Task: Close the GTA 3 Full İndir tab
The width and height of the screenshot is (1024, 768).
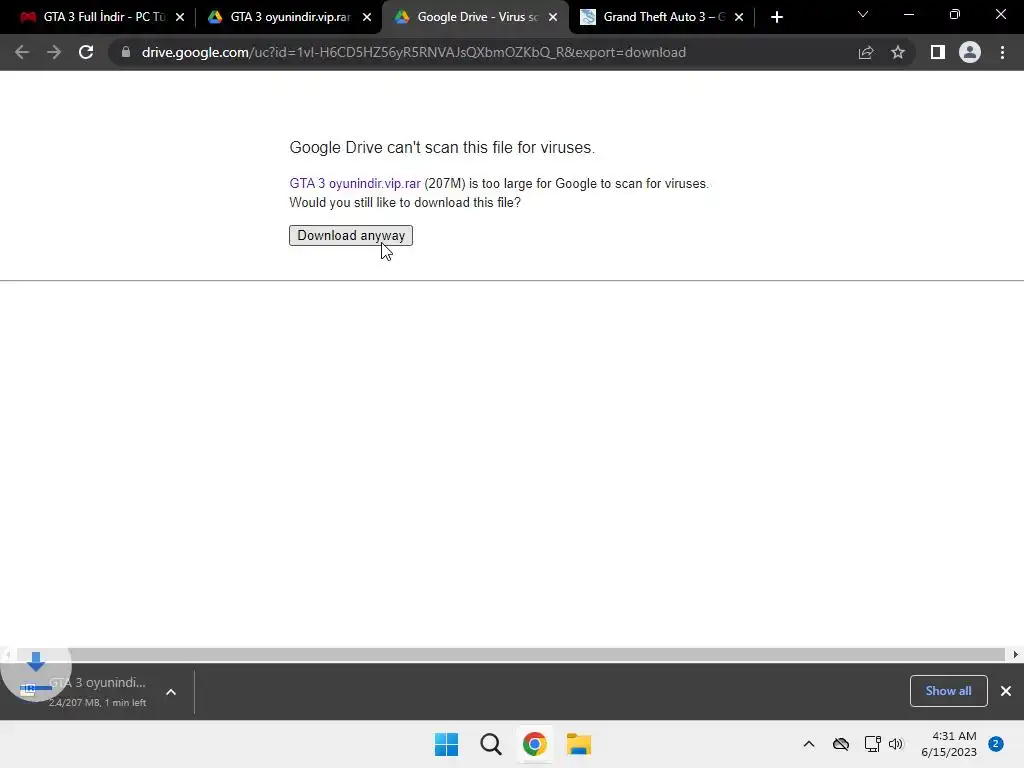Action: click(180, 17)
